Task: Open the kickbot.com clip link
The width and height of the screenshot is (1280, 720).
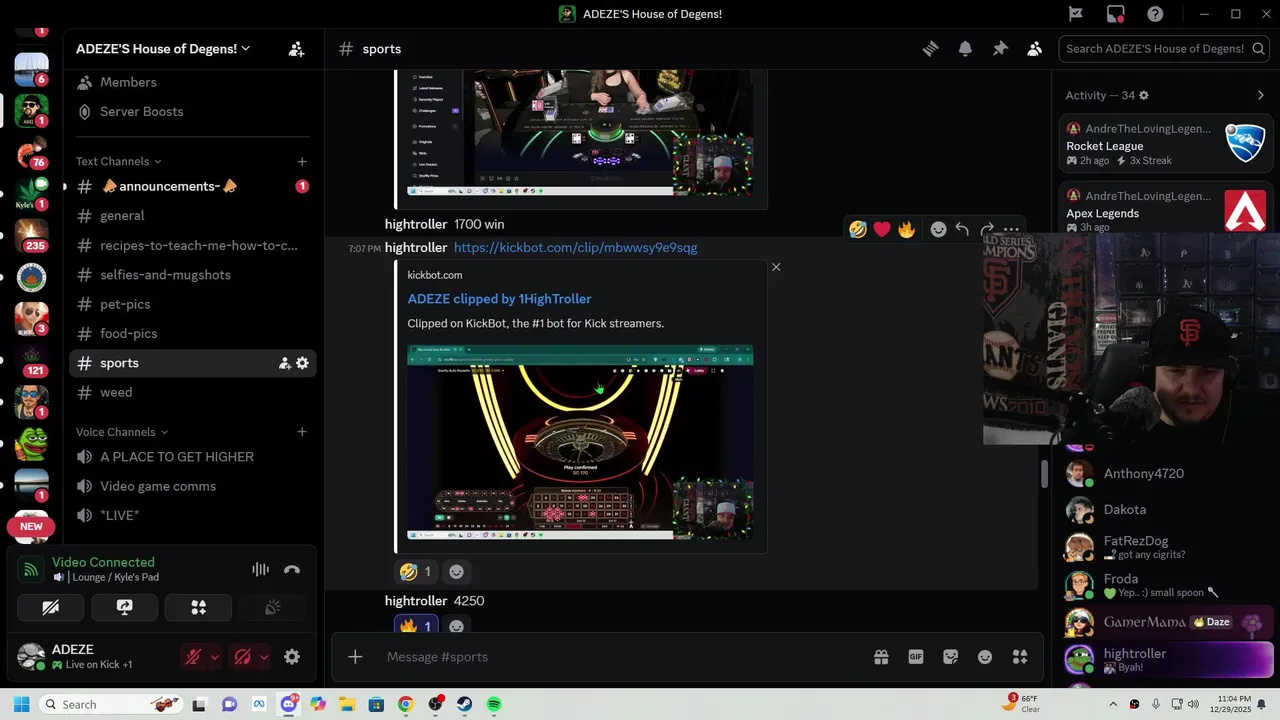Action: point(576,247)
